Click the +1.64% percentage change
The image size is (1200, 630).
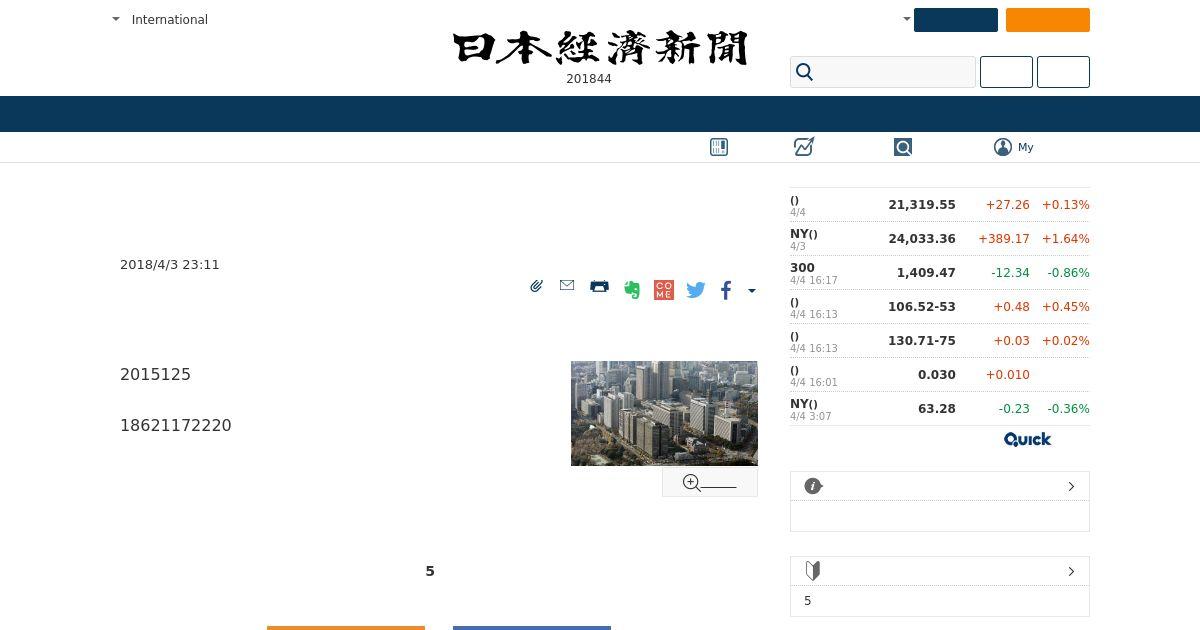tap(1066, 239)
